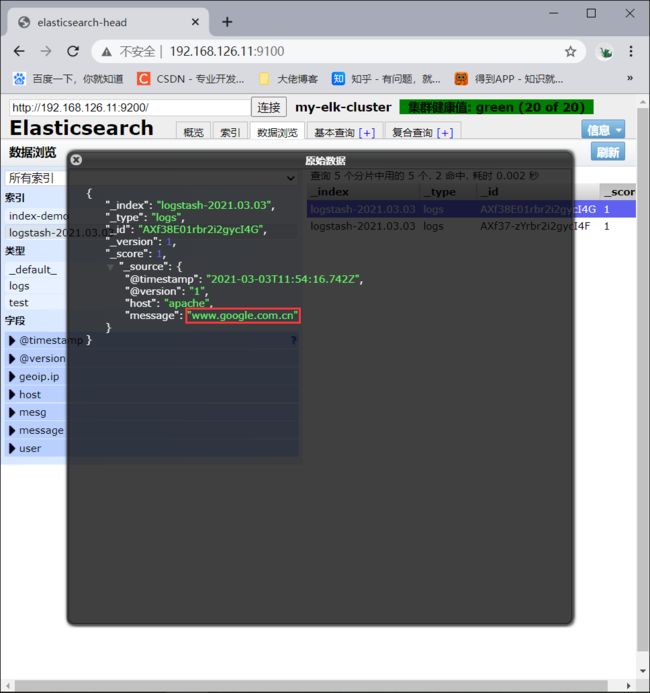
Task: Bookmark this page with the star icon
Action: (570, 52)
